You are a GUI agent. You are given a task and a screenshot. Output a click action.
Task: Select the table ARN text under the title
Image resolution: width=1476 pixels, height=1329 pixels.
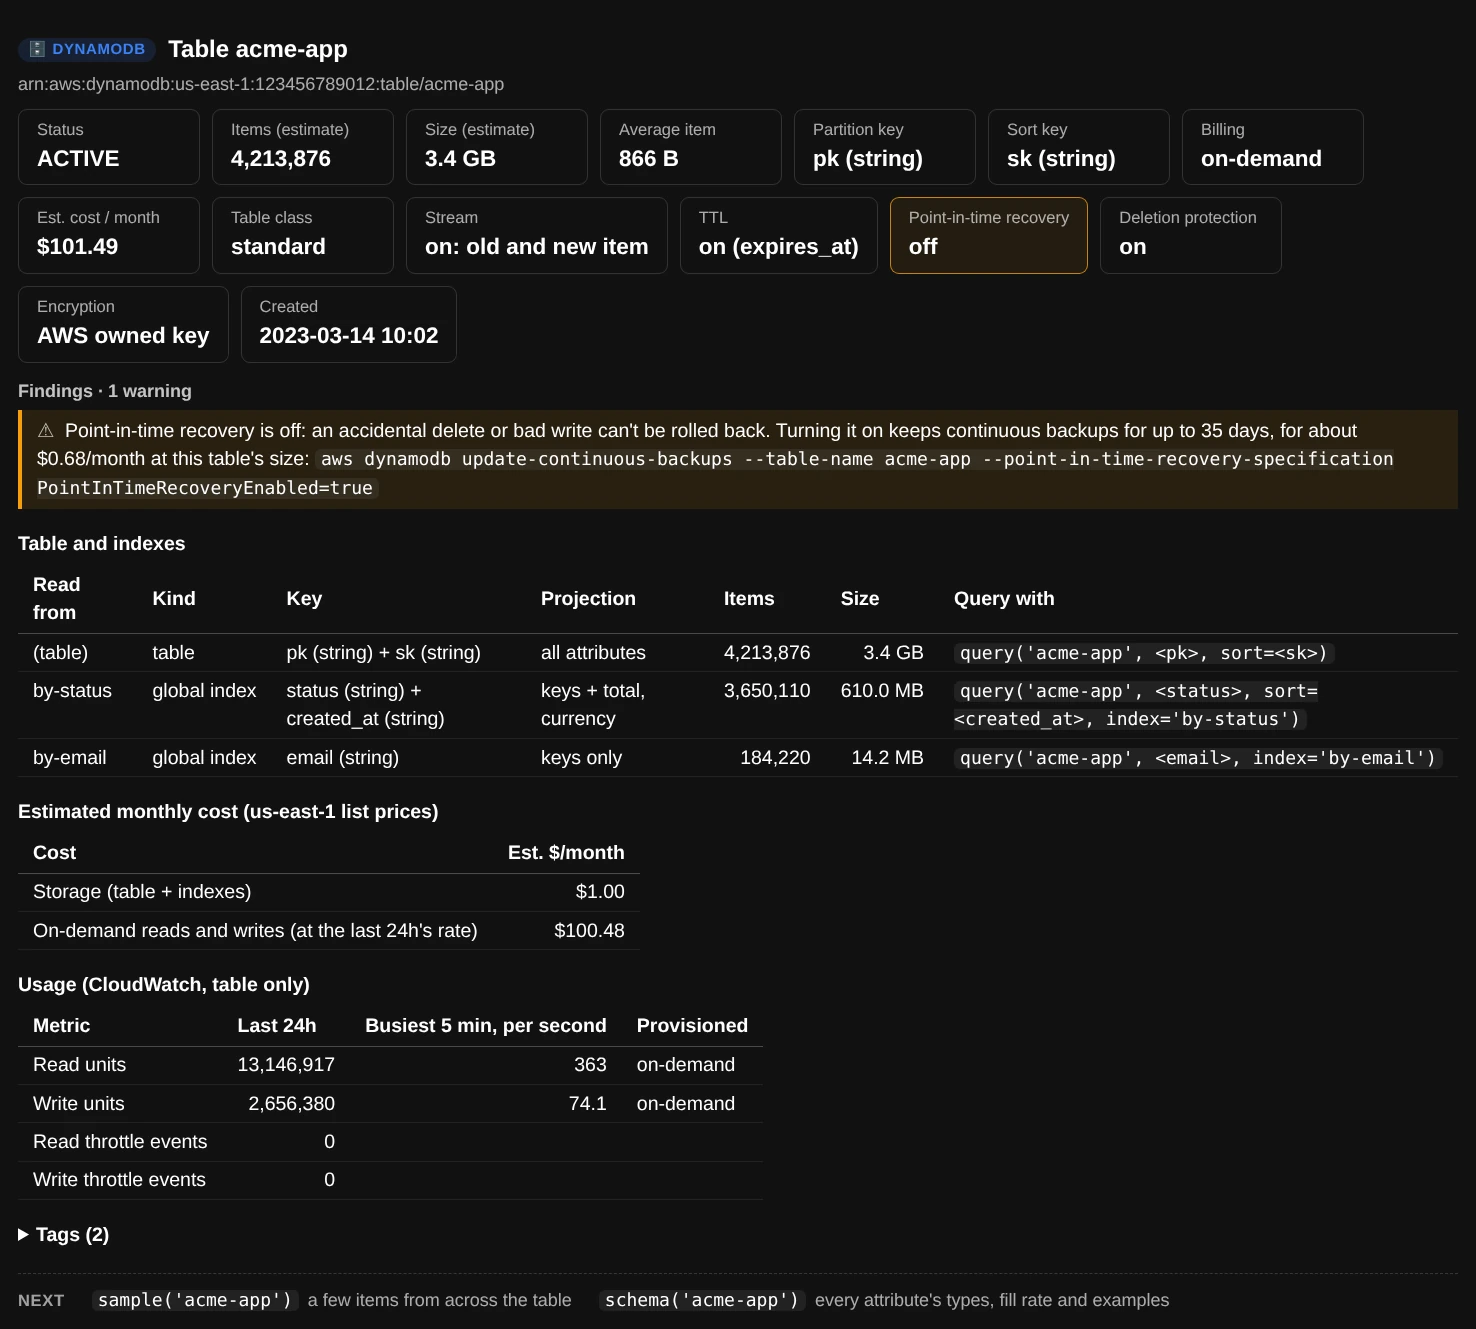click(x=261, y=84)
